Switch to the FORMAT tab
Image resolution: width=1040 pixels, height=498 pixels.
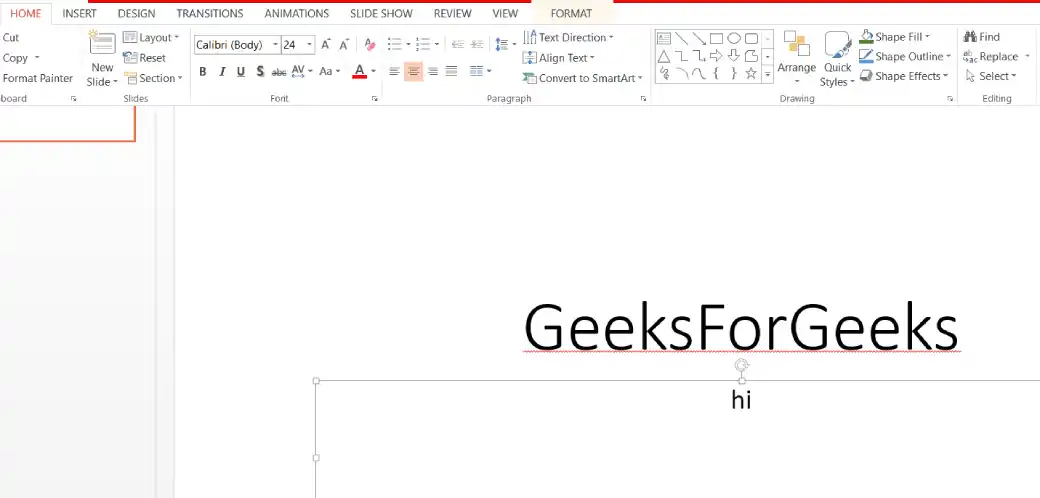571,13
